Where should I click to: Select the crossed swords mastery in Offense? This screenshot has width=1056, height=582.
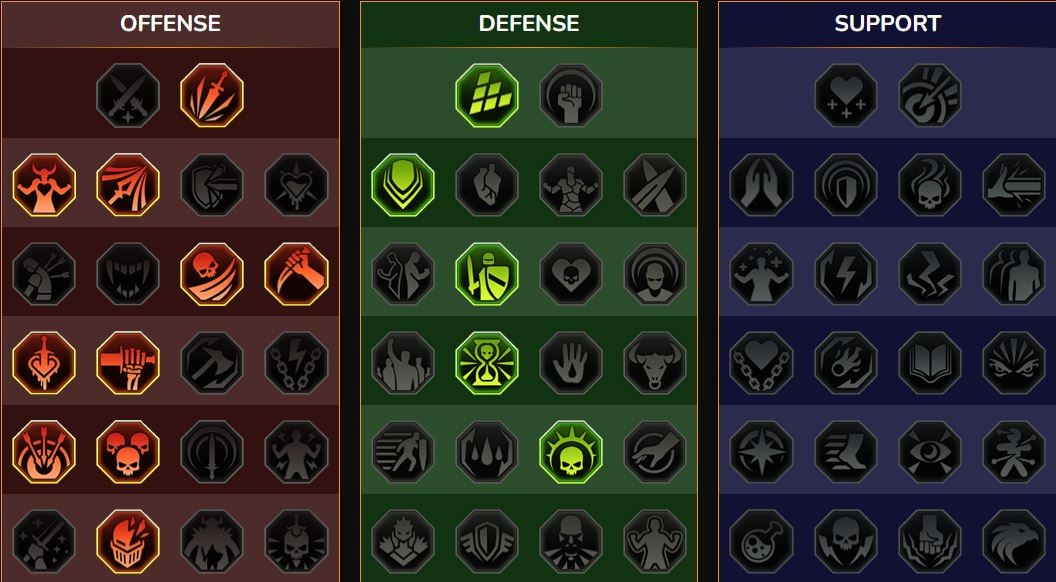pyautogui.click(x=128, y=96)
